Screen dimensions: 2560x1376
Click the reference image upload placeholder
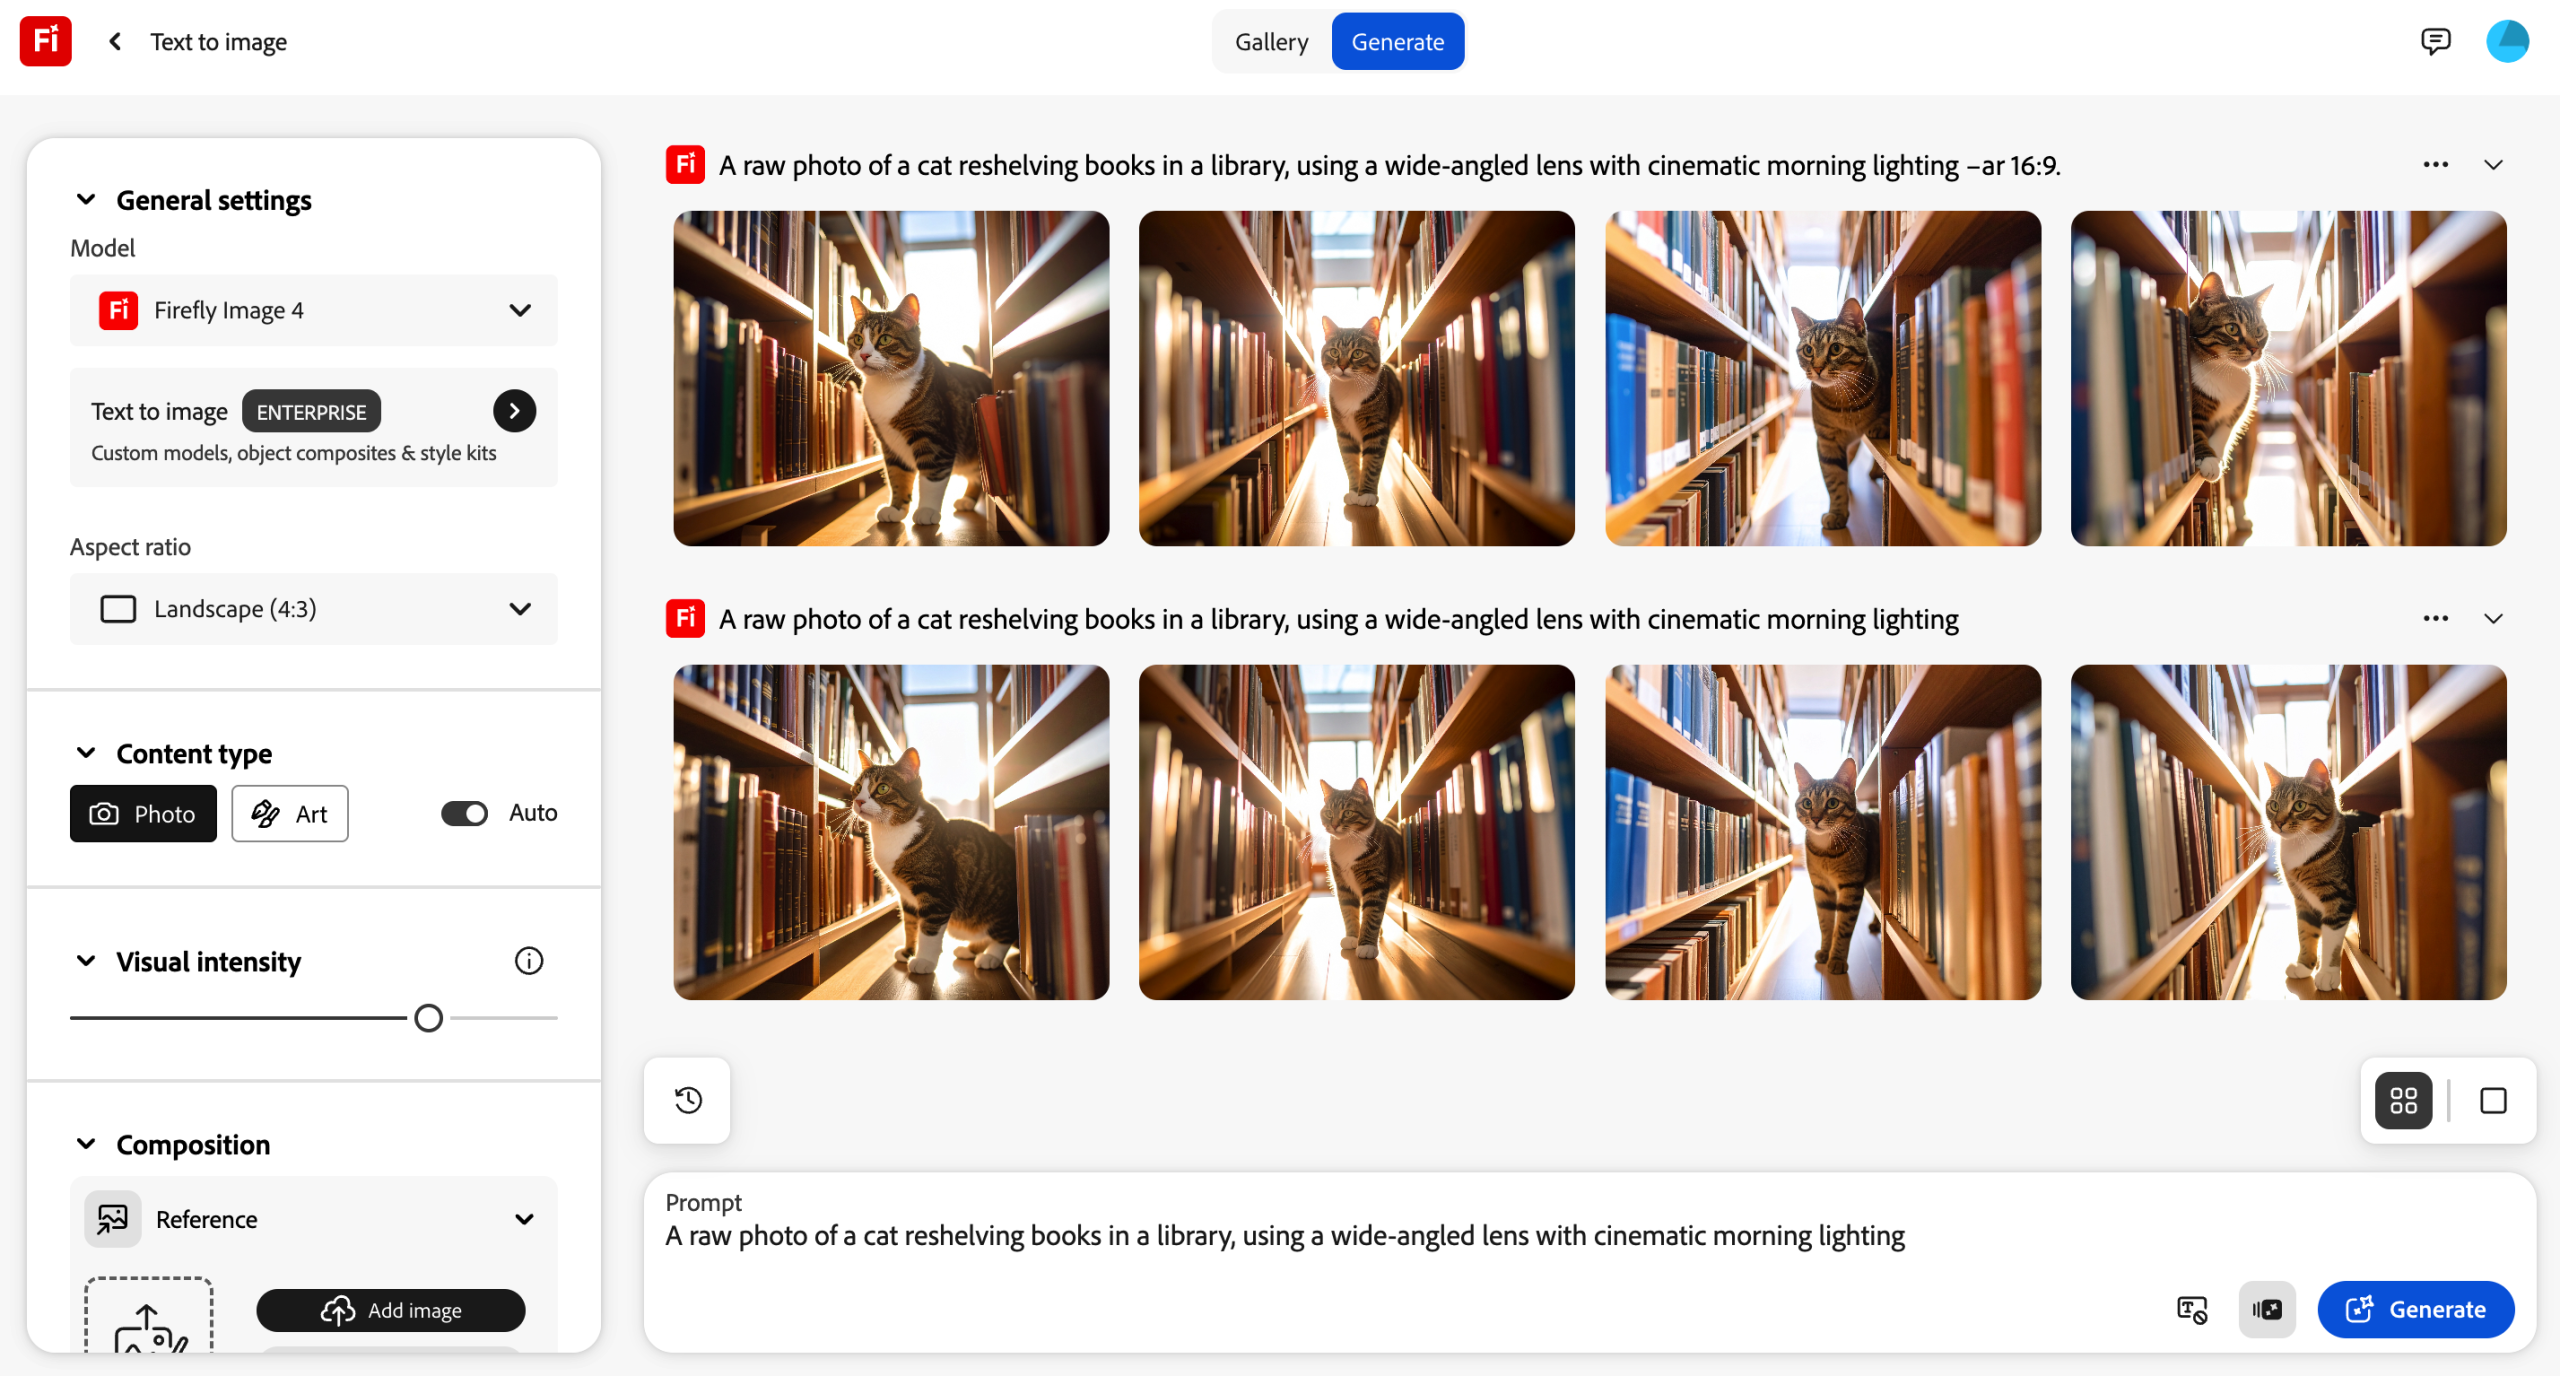click(149, 1315)
